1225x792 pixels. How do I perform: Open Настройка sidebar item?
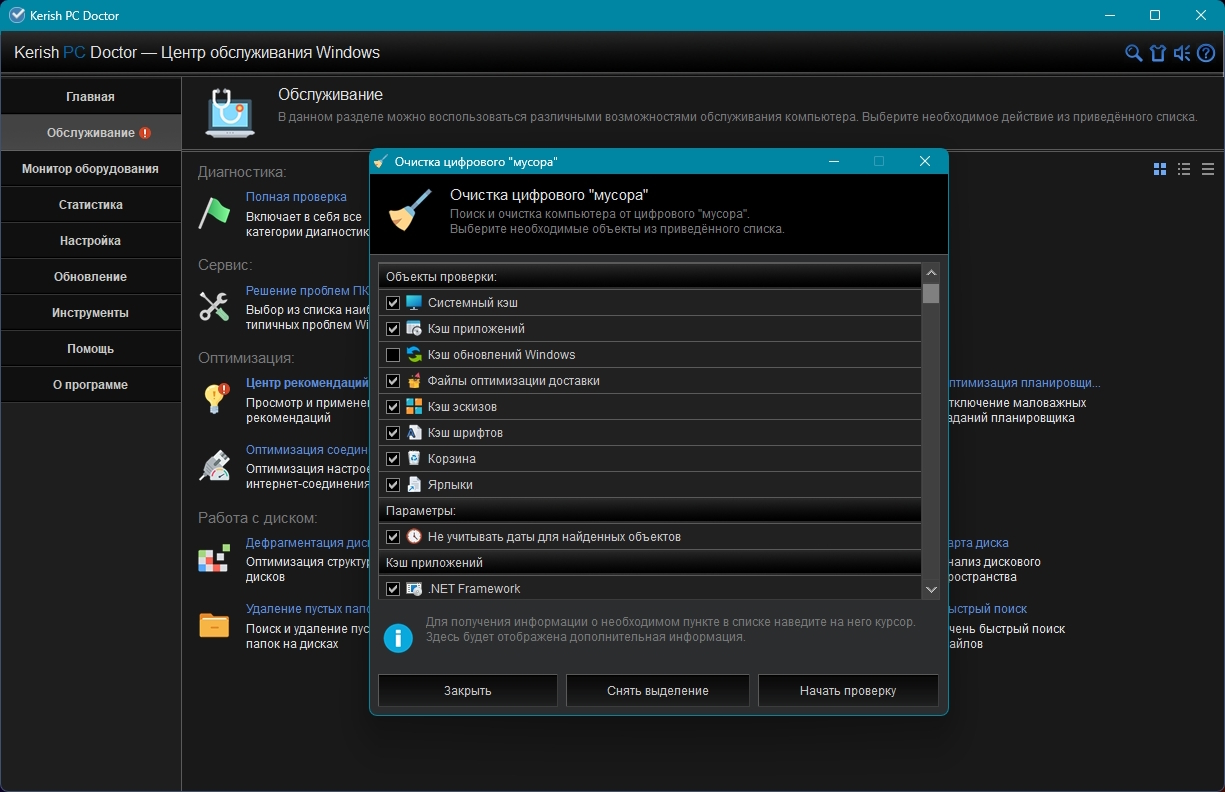tap(91, 241)
